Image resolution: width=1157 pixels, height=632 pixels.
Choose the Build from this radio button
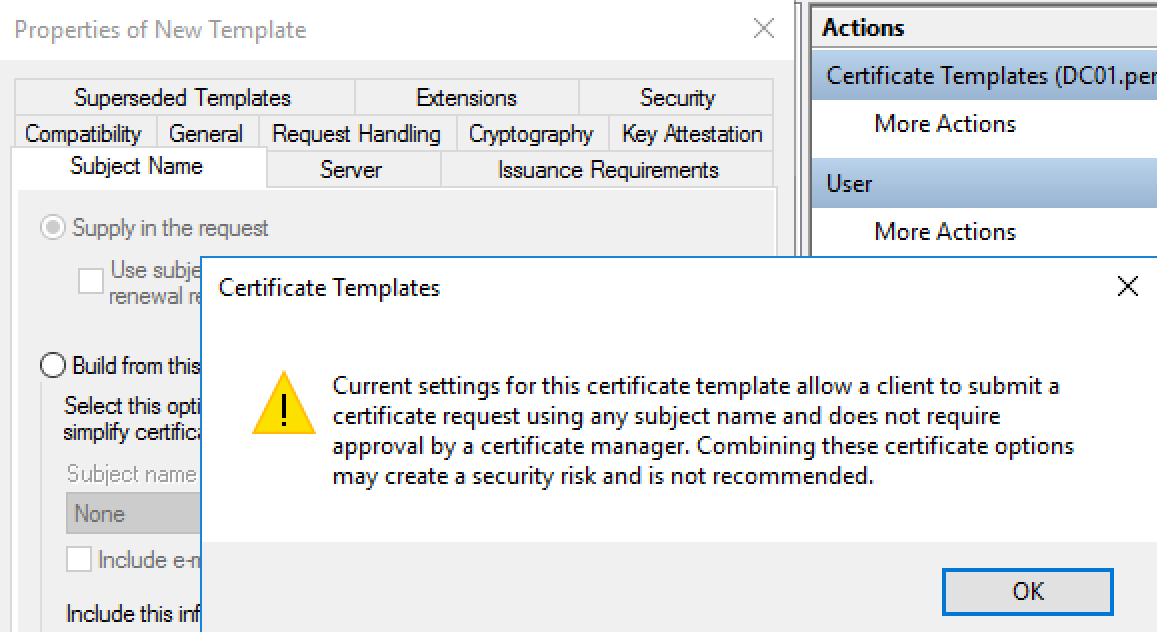pos(53,366)
